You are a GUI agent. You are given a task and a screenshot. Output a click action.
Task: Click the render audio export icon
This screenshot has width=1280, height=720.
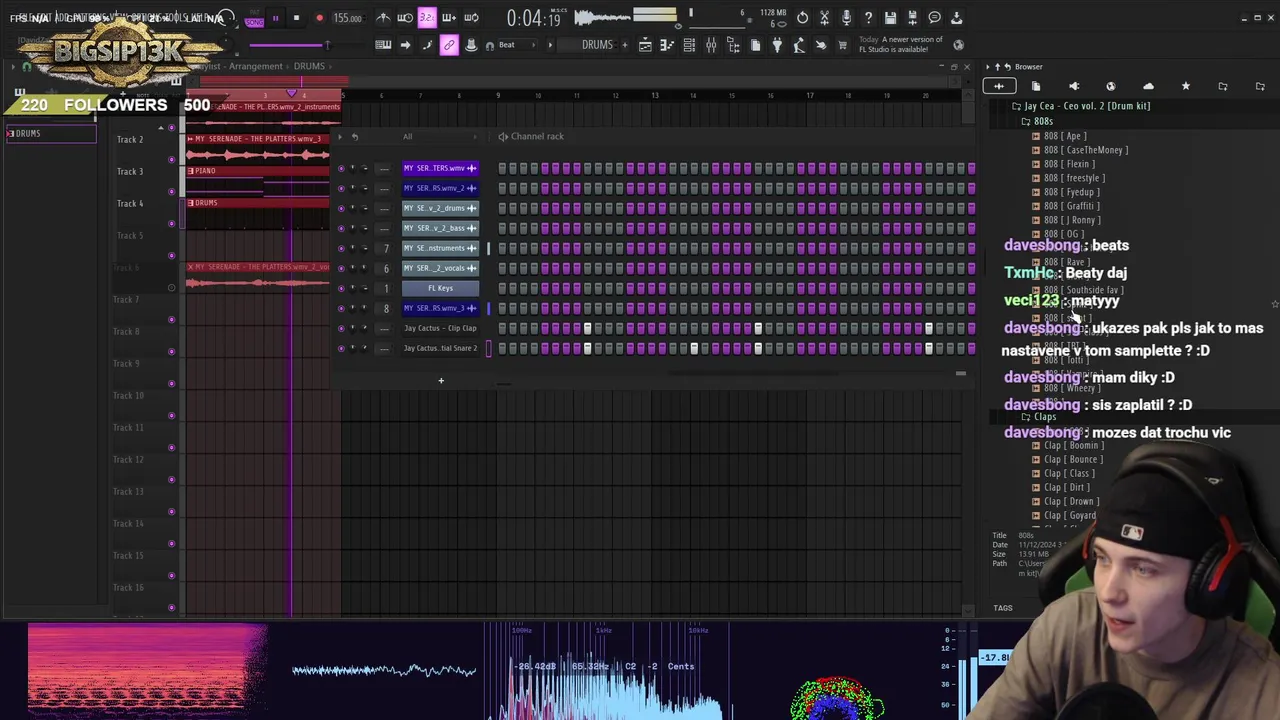coord(912,18)
